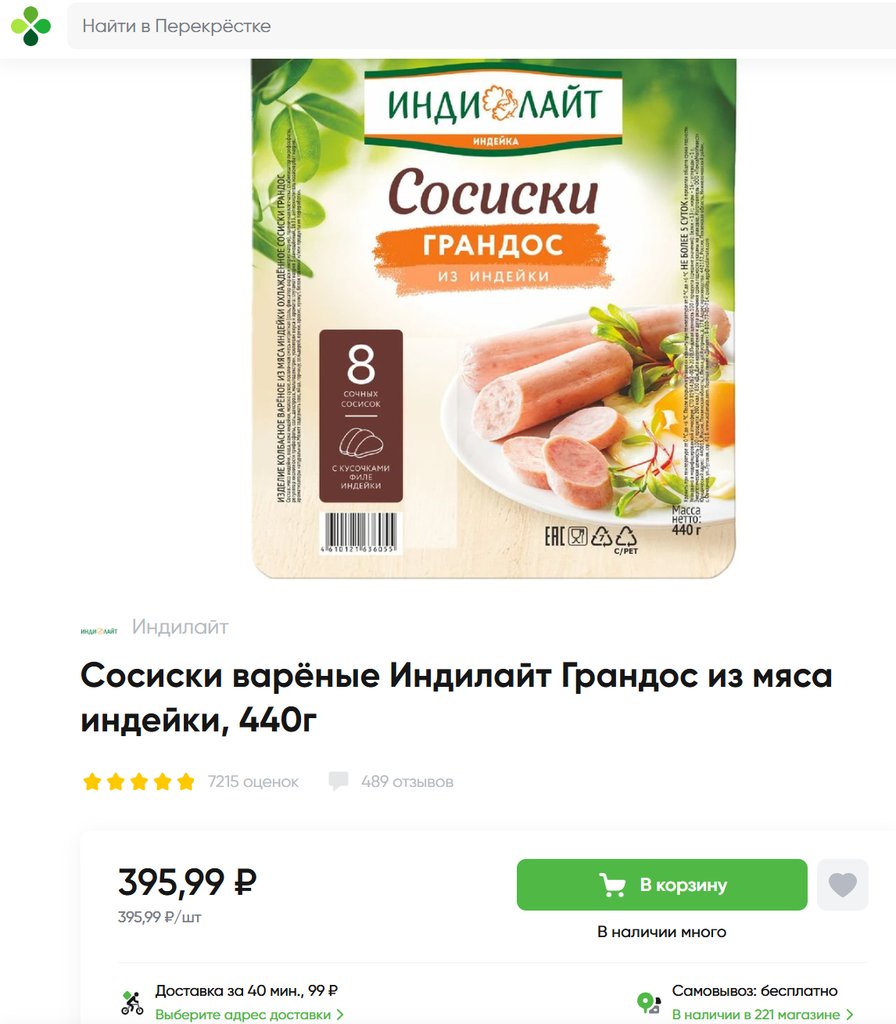
Task: Click the pickup location pin icon
Action: (648, 1002)
